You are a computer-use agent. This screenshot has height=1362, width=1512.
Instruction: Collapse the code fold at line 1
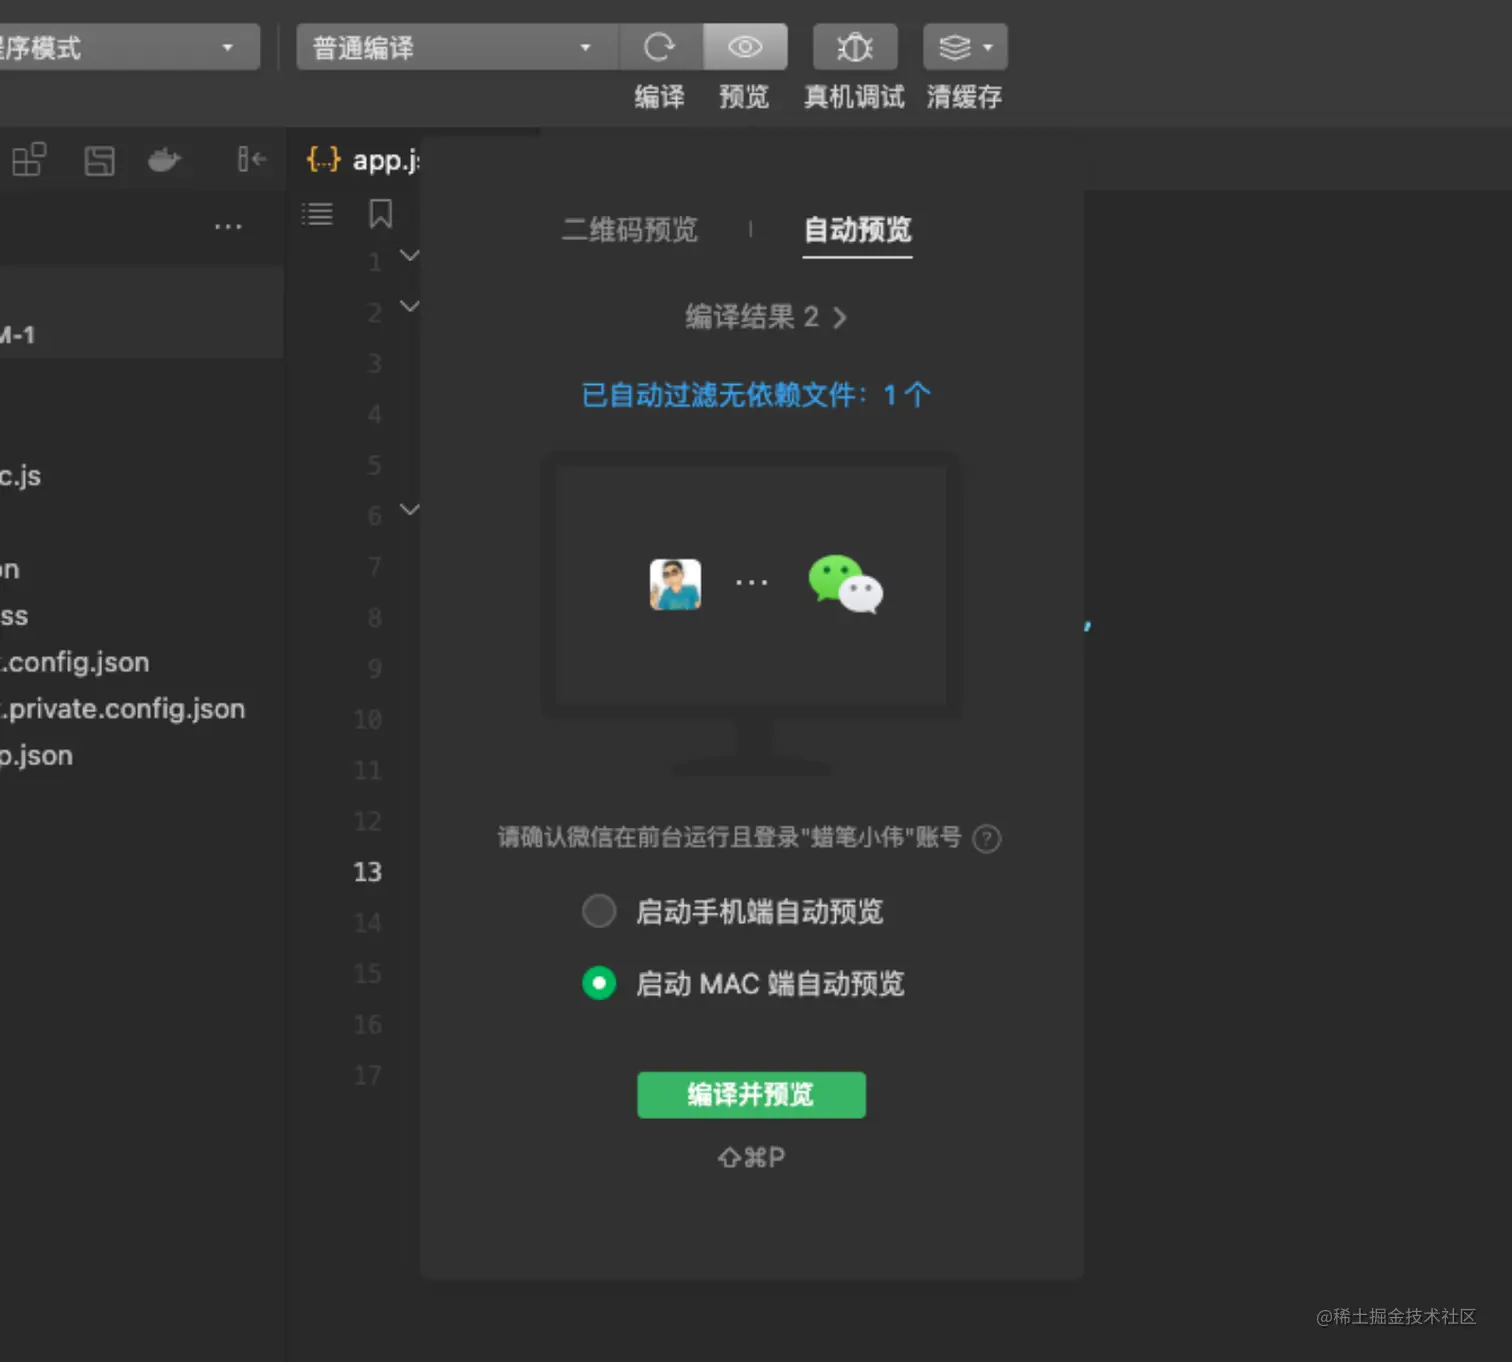pos(409,256)
